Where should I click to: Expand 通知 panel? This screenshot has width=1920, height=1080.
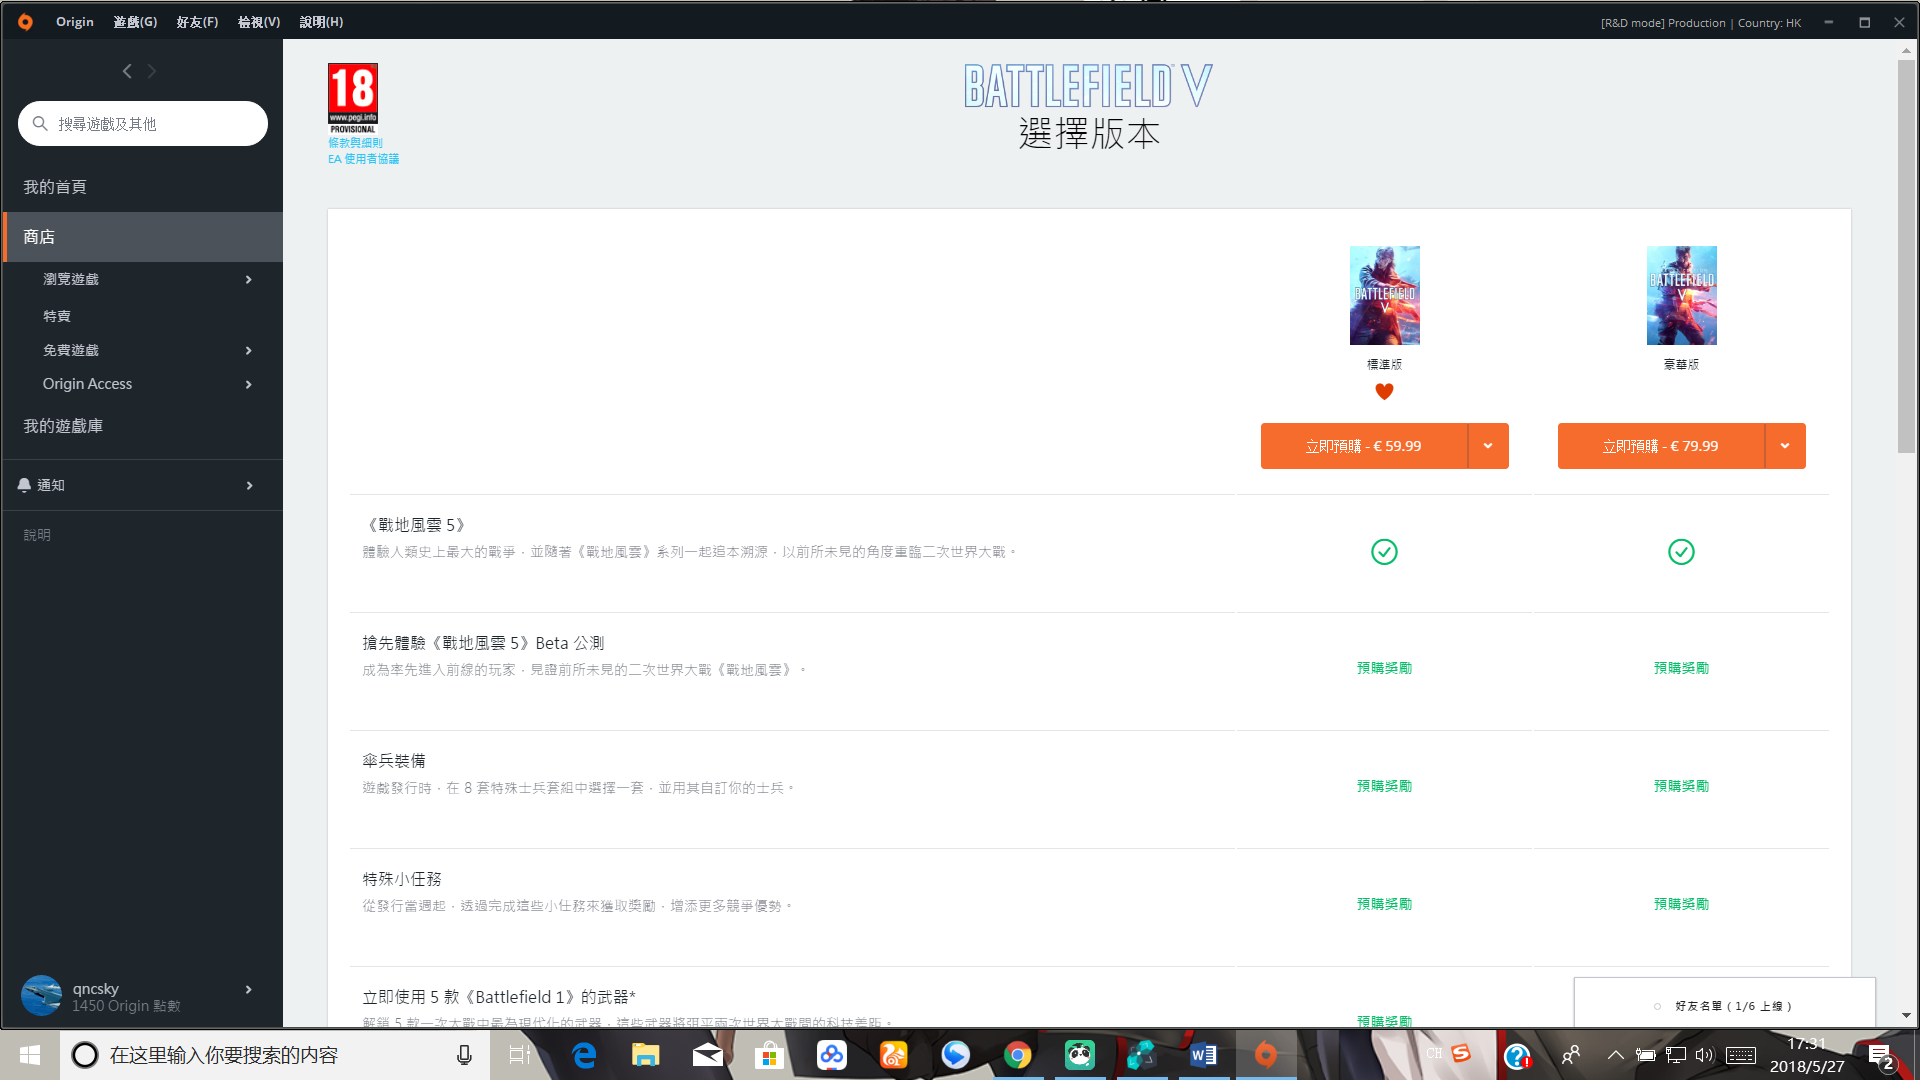[249, 485]
